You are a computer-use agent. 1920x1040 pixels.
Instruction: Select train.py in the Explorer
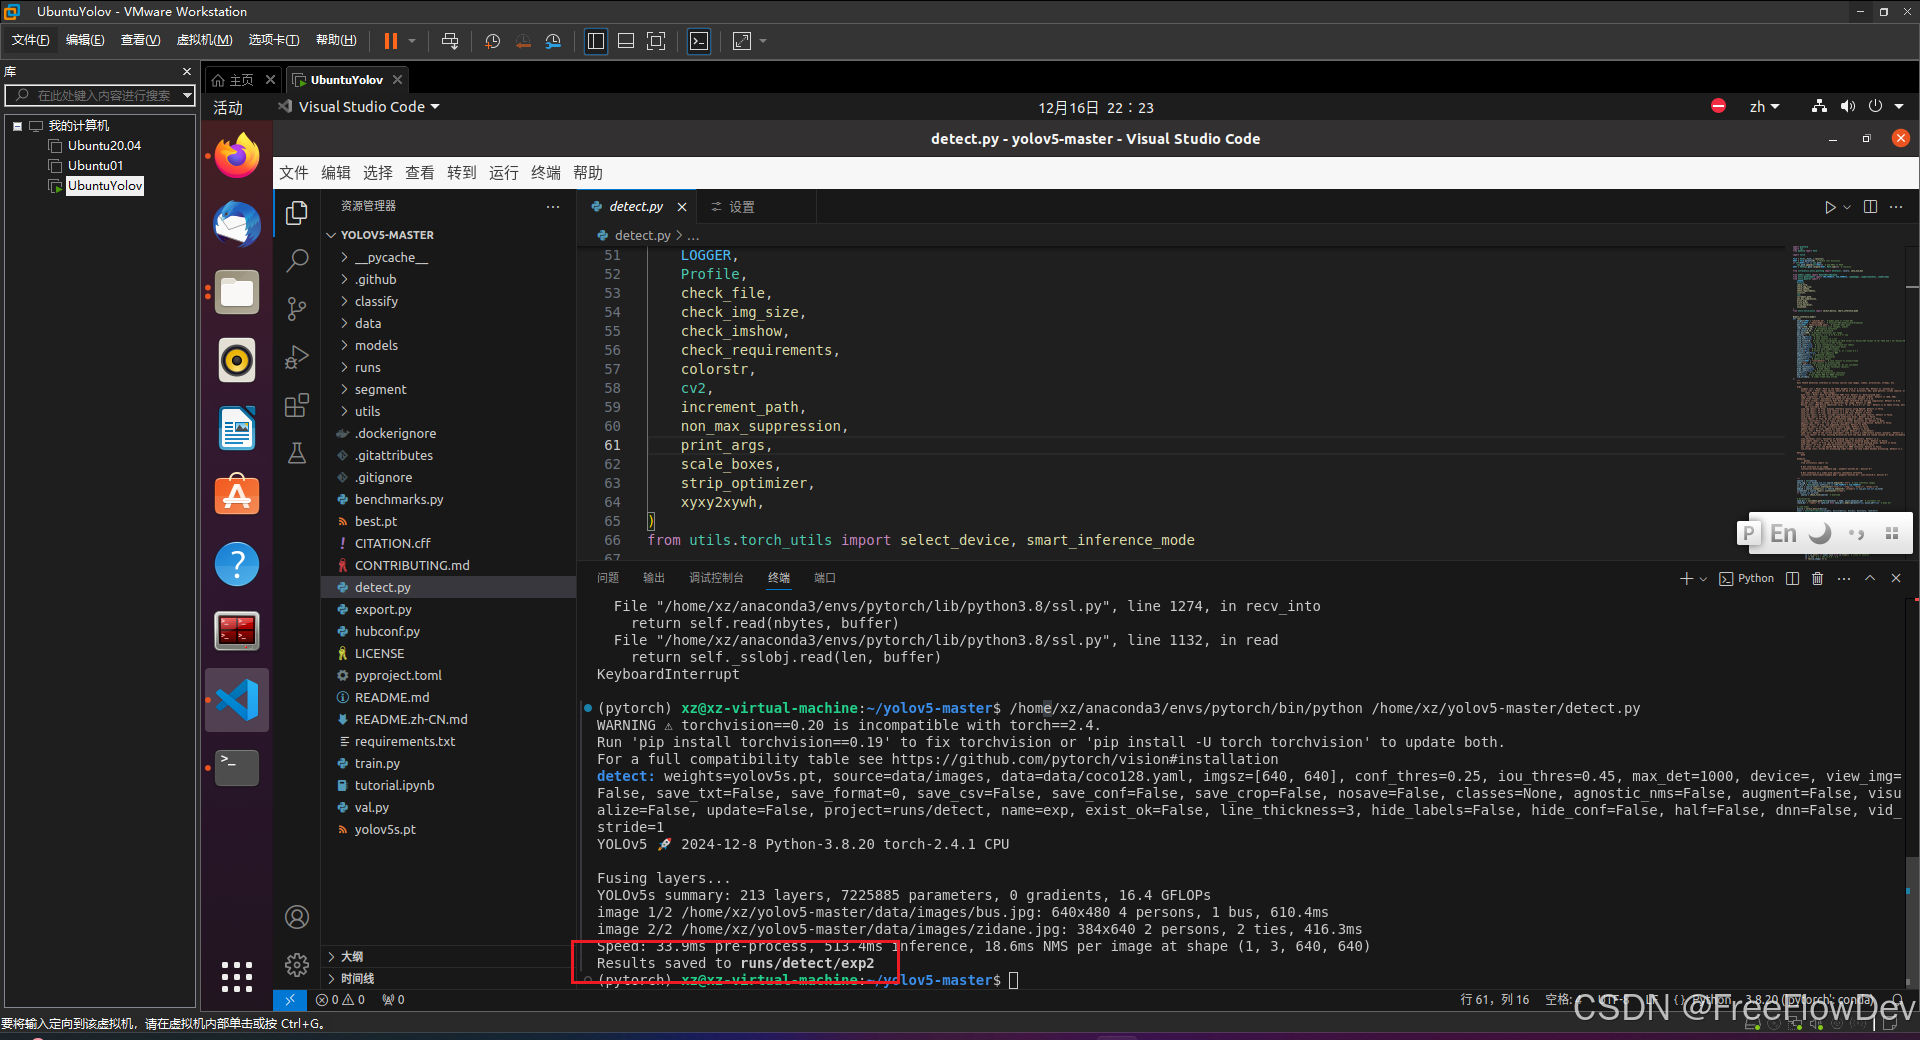point(377,763)
